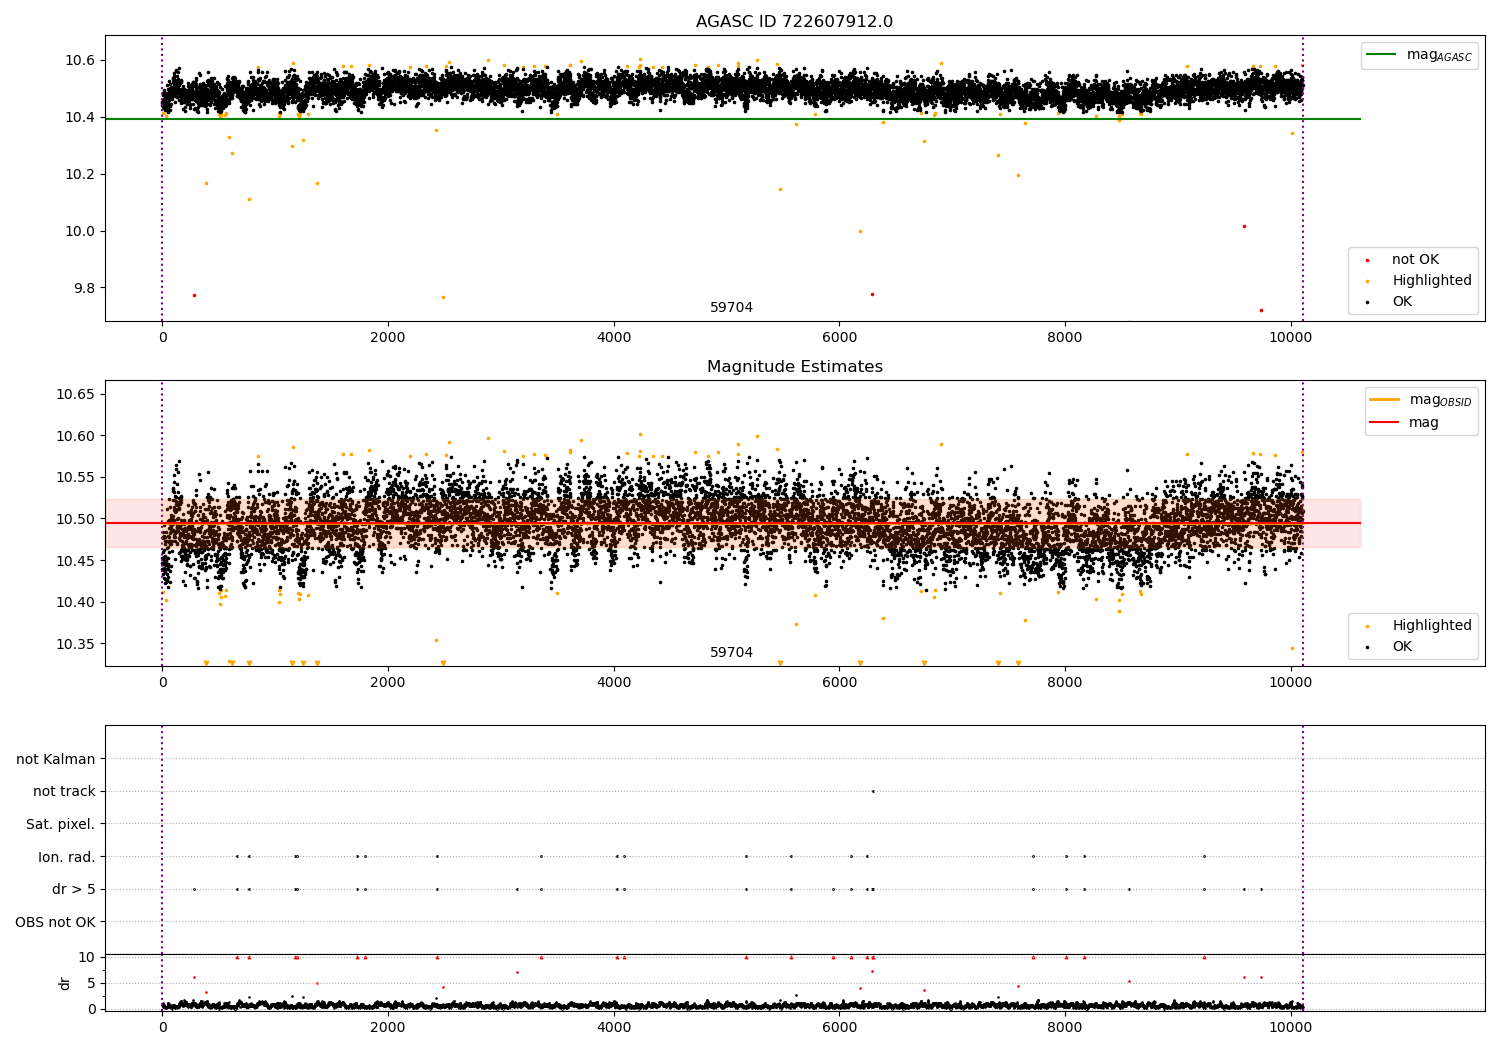Select 'not OK' legend entry in top panel
1500x1050 pixels.
pos(1415,260)
